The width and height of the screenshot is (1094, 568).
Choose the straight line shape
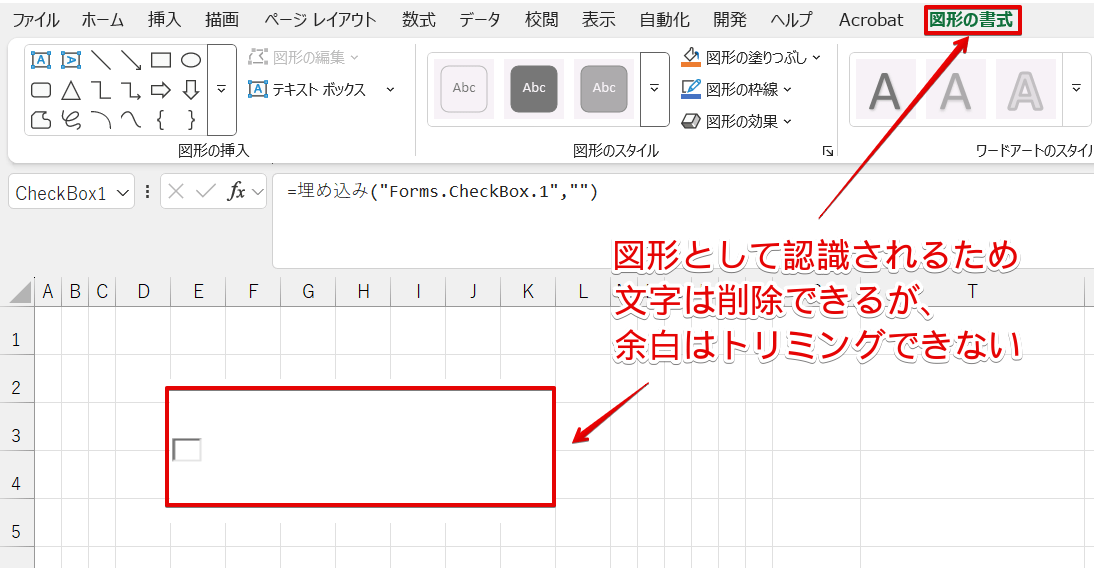tap(101, 60)
